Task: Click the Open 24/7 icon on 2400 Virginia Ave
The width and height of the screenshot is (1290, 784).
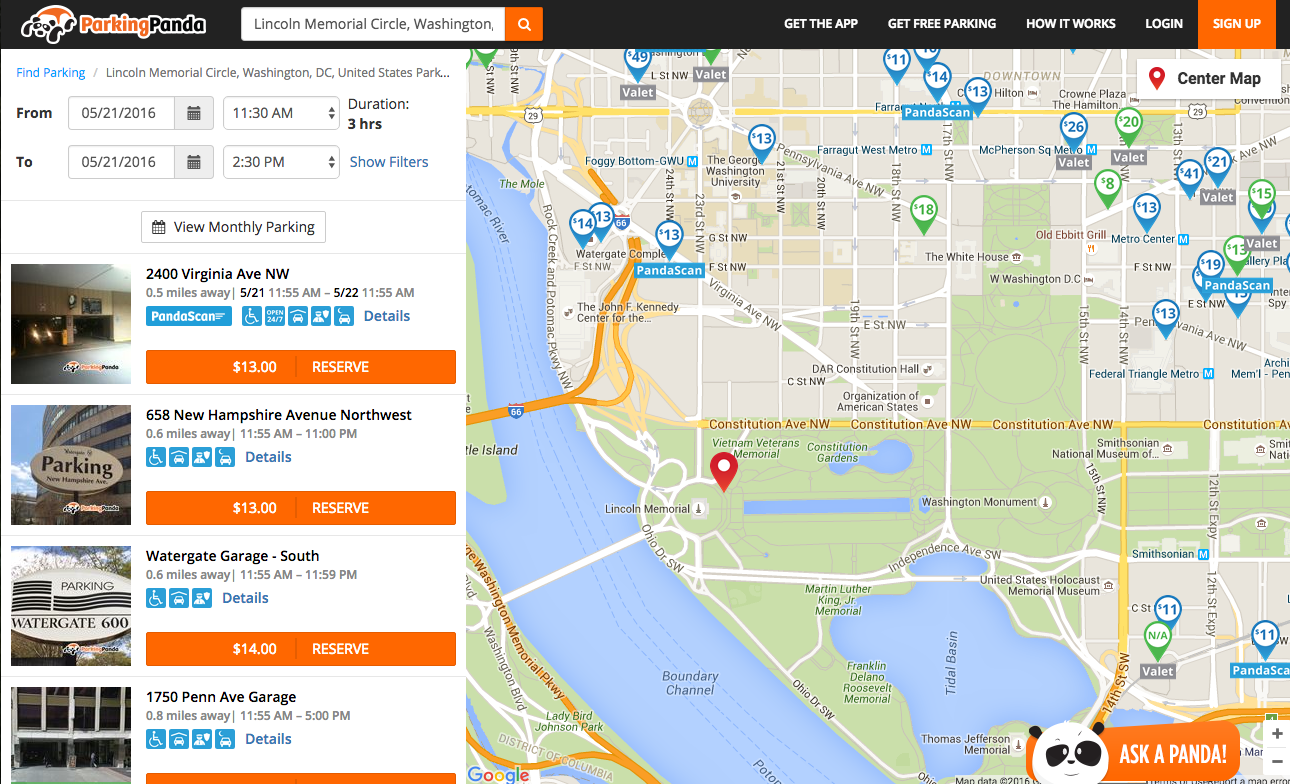Action: [x=274, y=316]
